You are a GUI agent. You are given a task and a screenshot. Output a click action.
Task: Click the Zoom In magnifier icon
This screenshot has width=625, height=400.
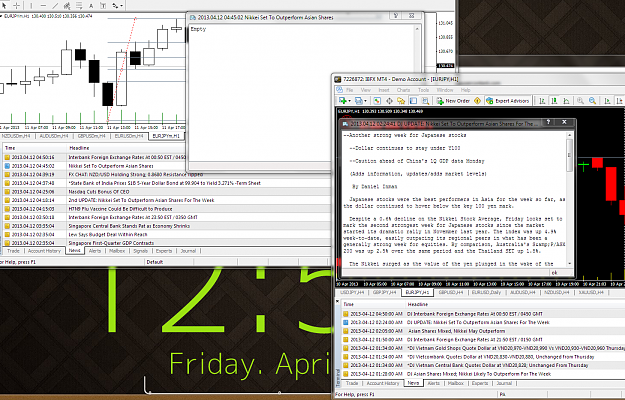[x=580, y=101]
